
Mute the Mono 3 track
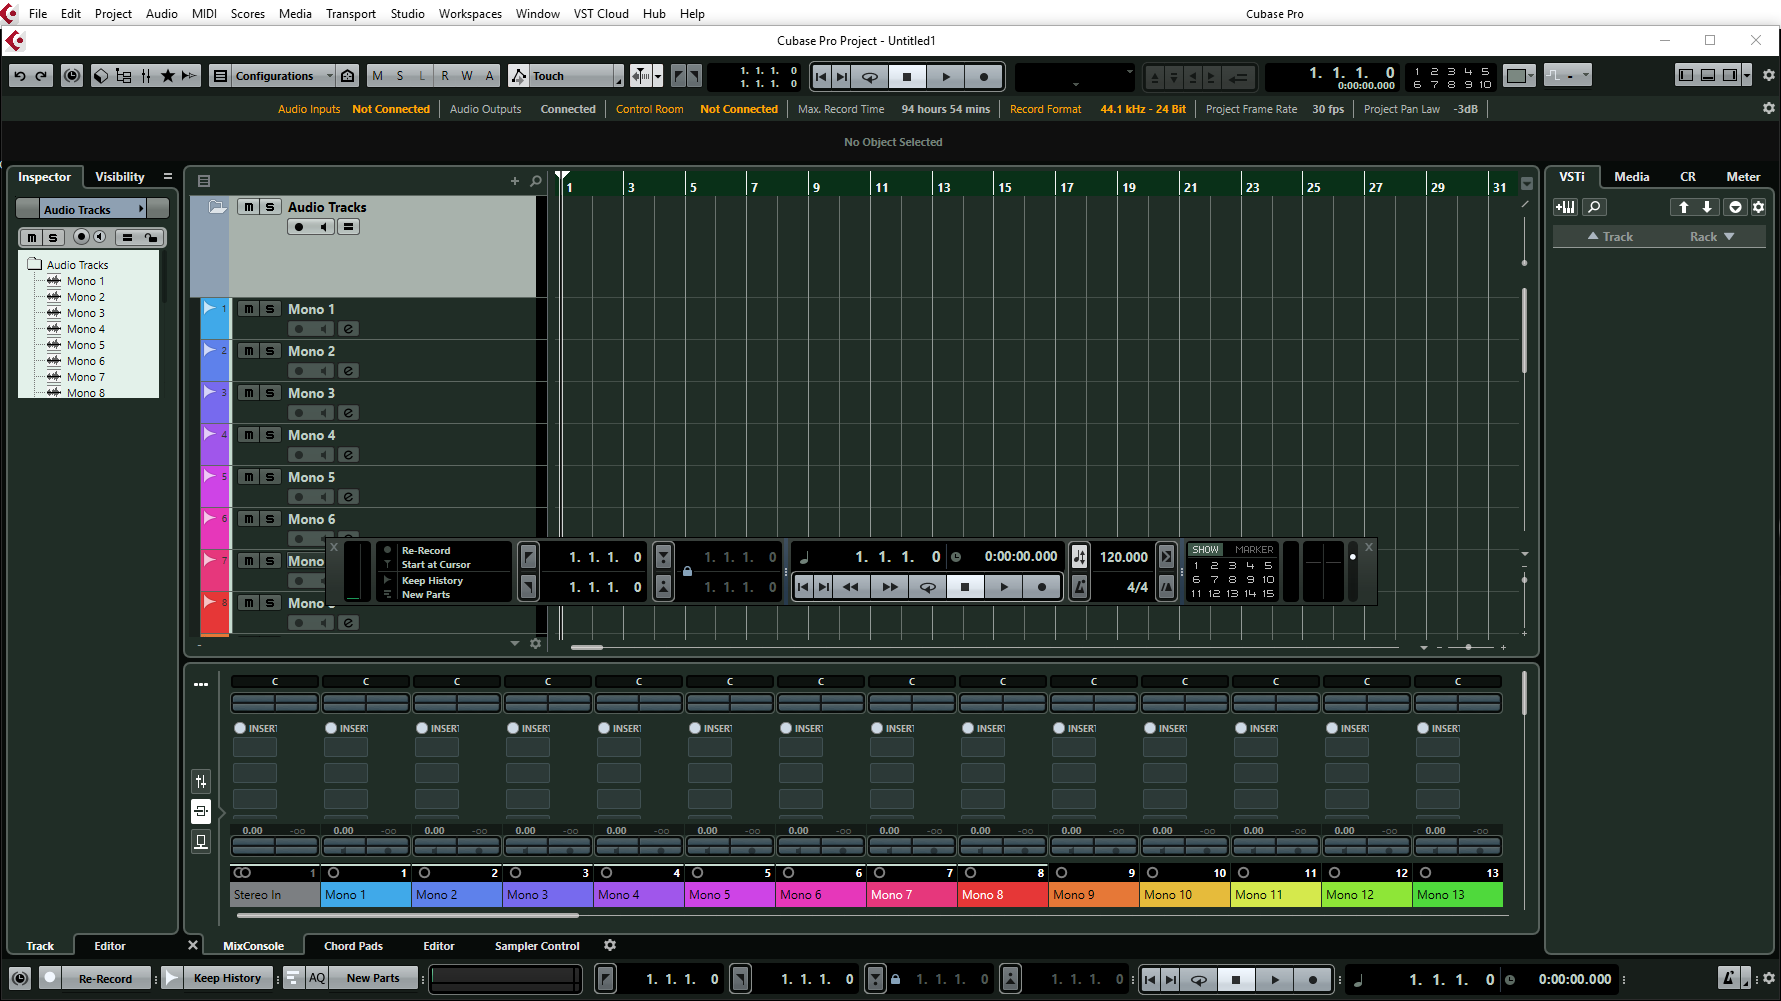pyautogui.click(x=249, y=393)
